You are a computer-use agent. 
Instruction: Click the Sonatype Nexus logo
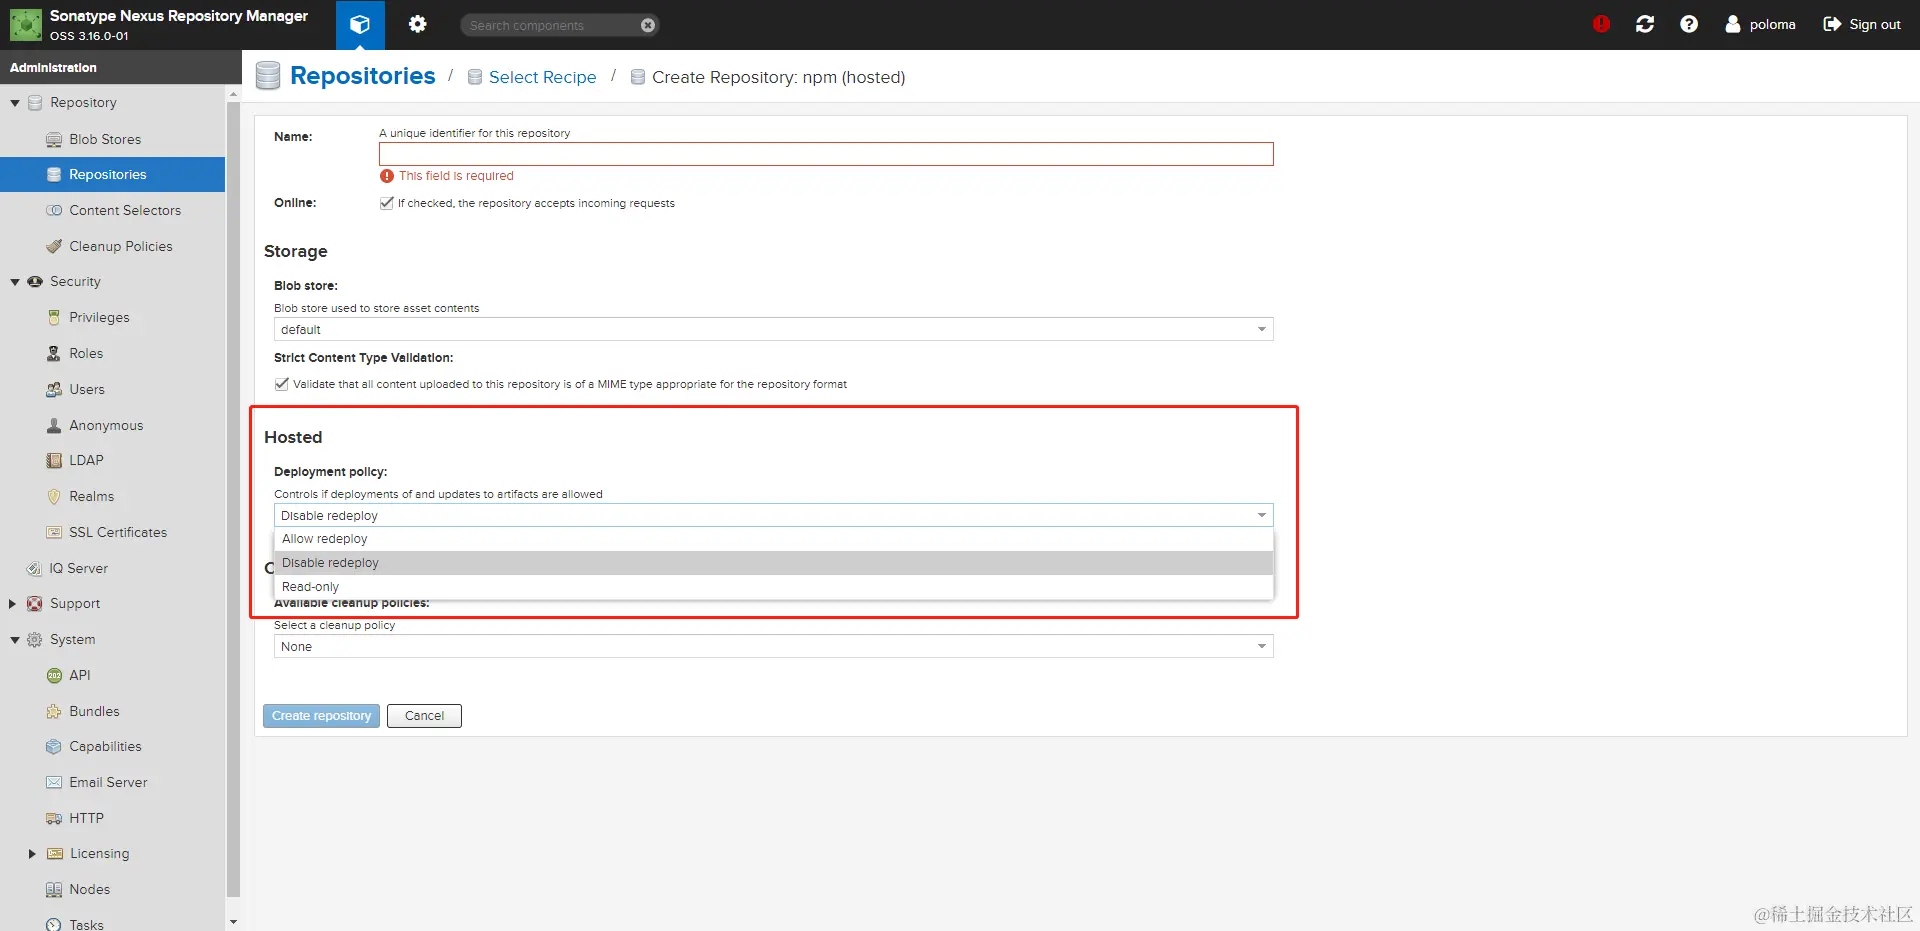[25, 25]
